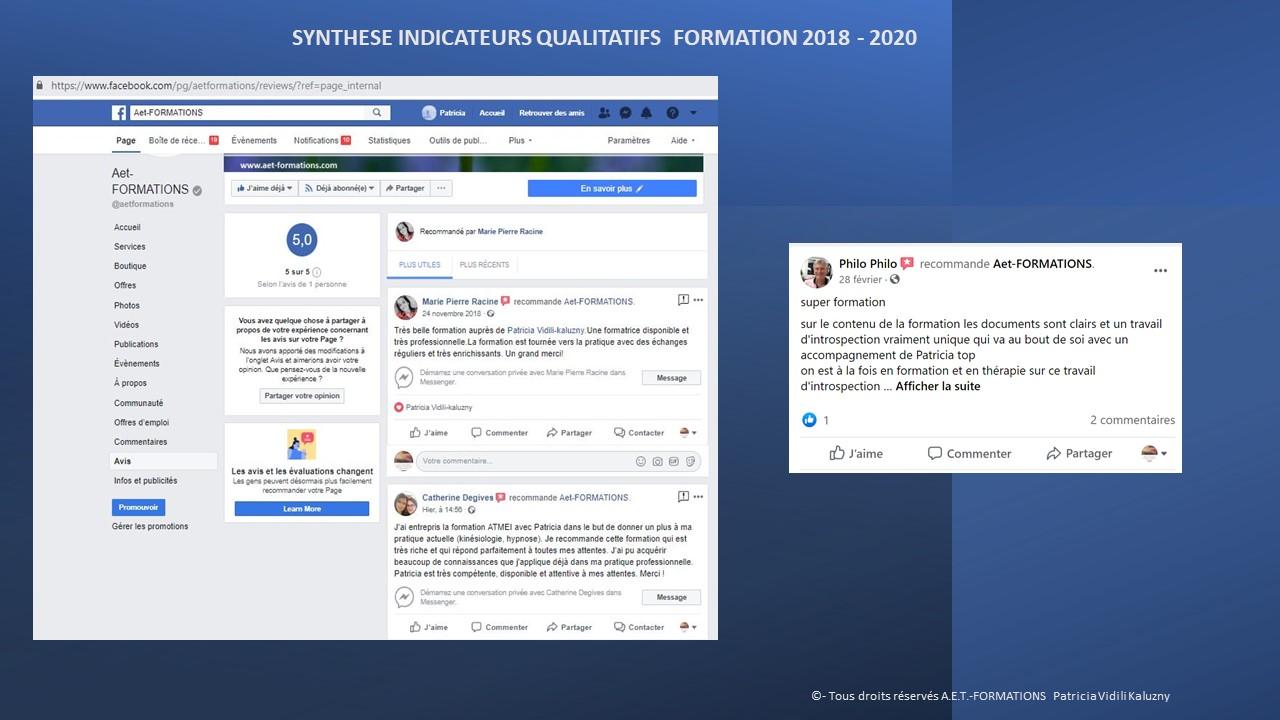Screen dimensions: 1280x720
Task: Switch to the Page tab
Action: tap(126, 141)
